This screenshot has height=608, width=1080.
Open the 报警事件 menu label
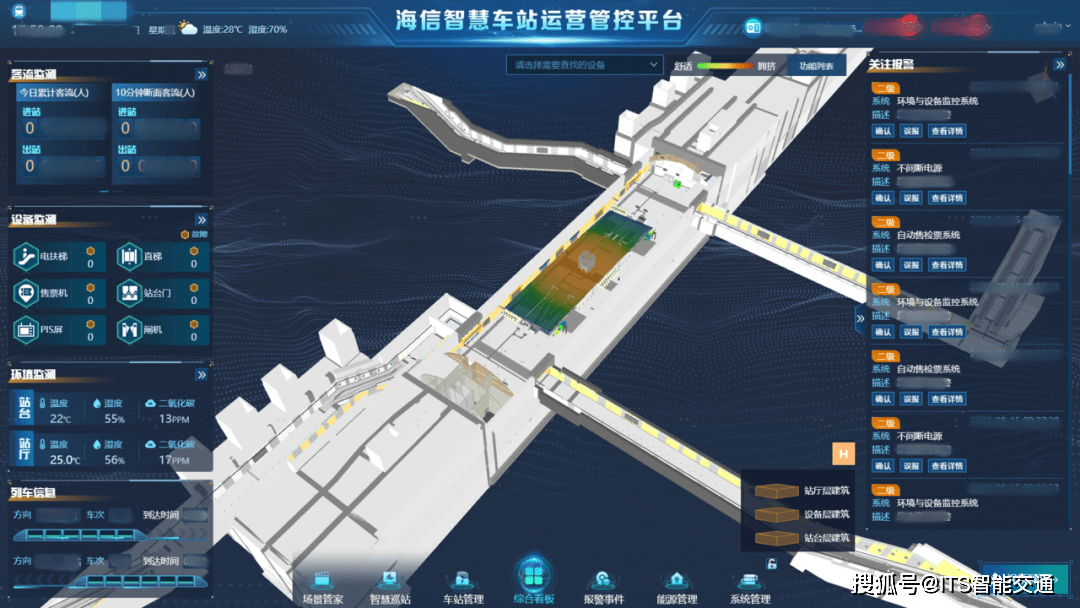tap(603, 599)
